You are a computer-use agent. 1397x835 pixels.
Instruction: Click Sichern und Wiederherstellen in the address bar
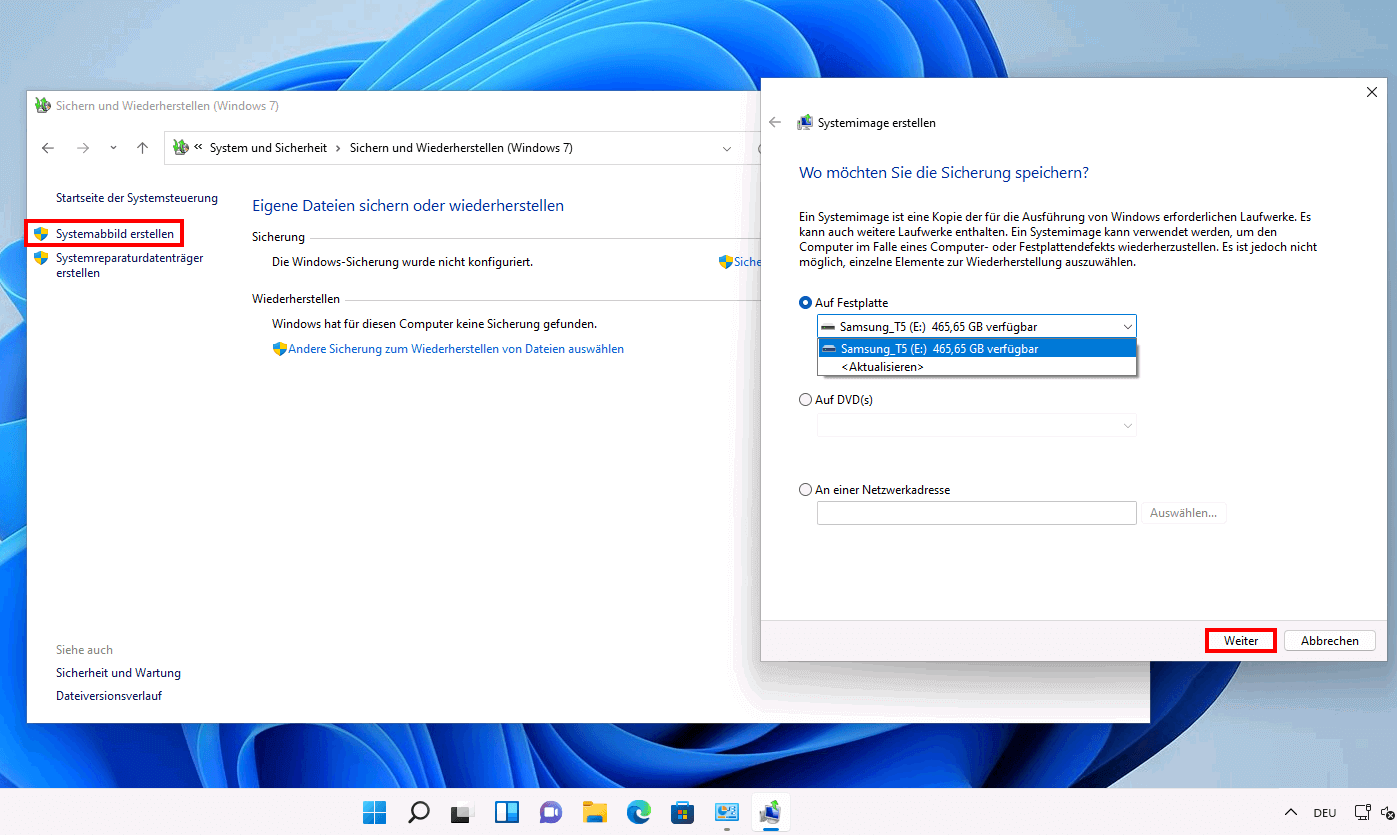(x=461, y=147)
